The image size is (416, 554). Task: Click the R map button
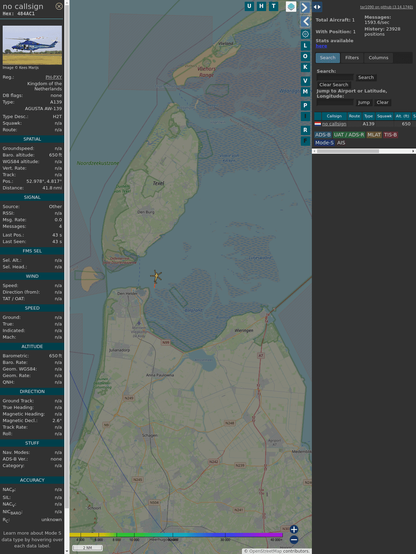305,130
